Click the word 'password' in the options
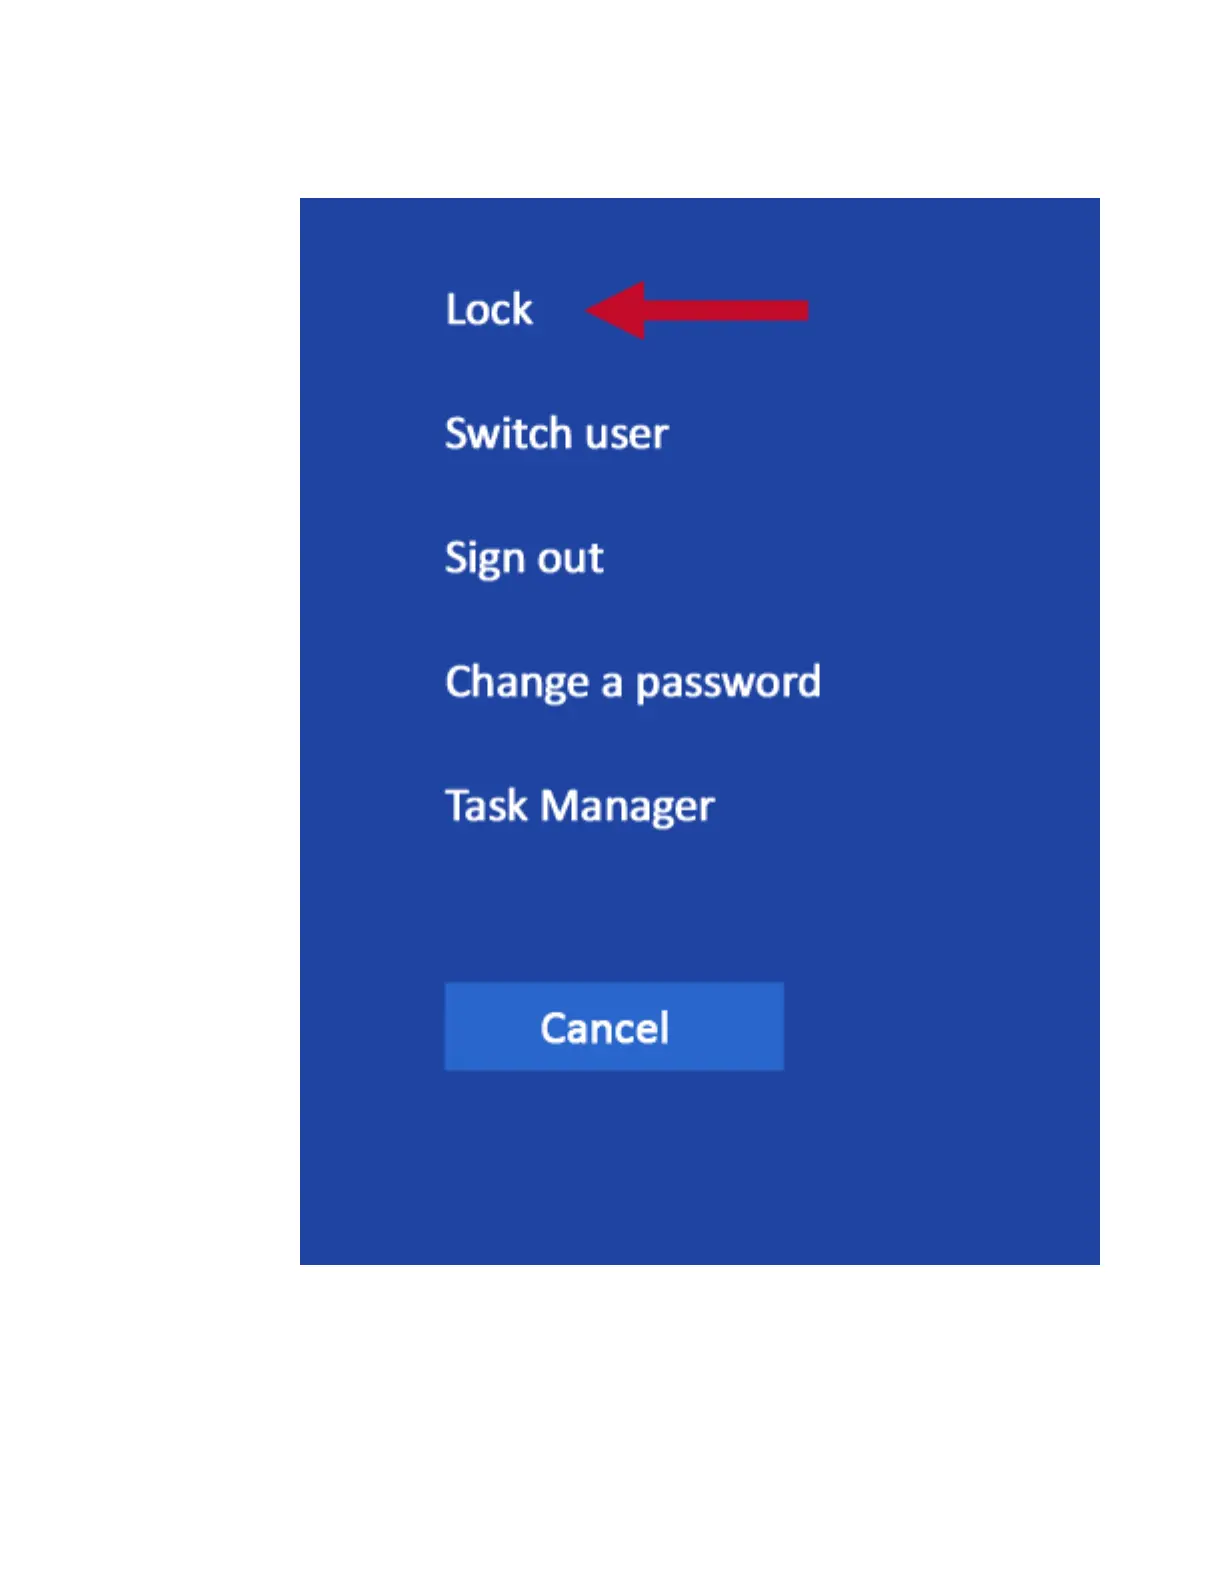 (x=728, y=684)
